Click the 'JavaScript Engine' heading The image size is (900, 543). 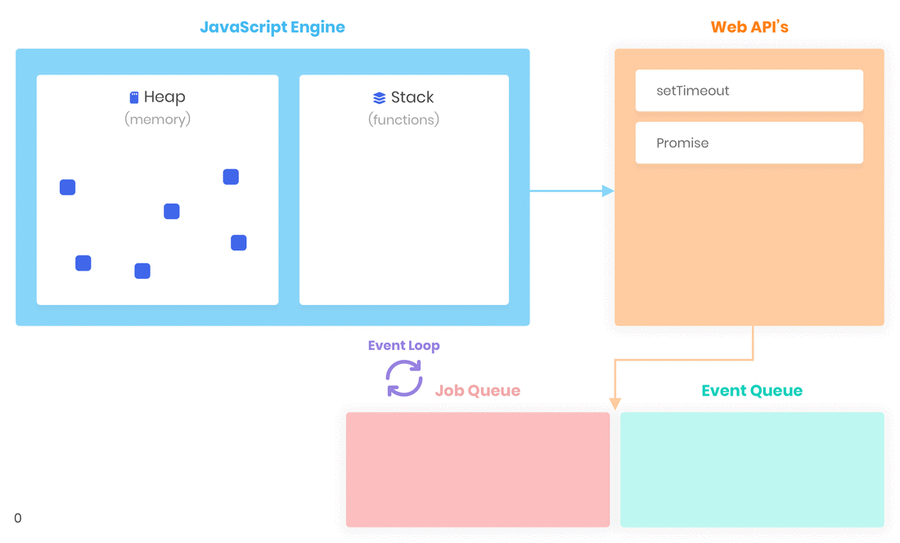[272, 27]
